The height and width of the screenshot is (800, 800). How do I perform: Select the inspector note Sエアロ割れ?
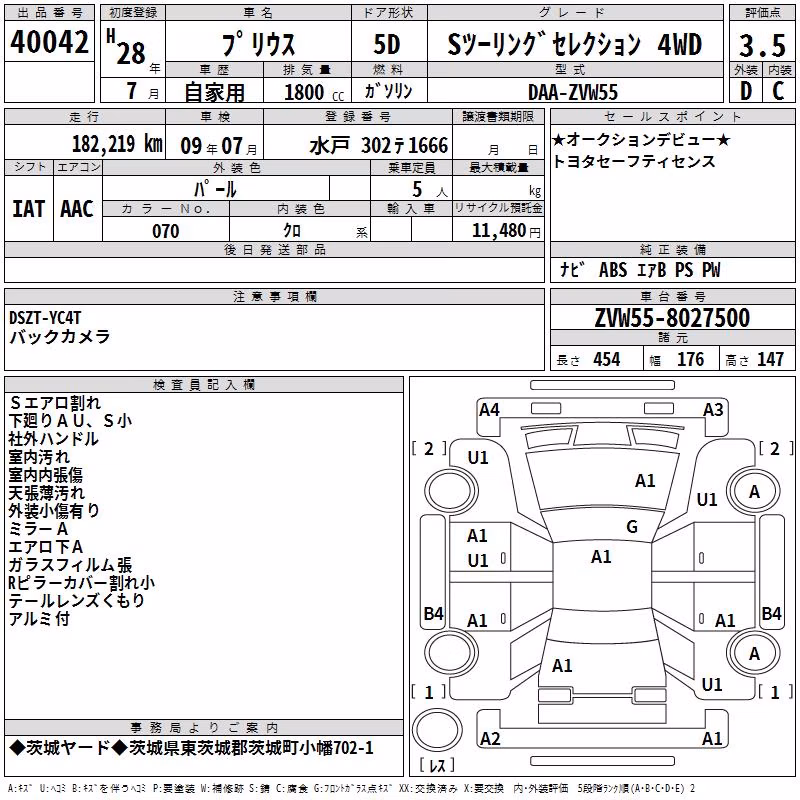coord(55,403)
